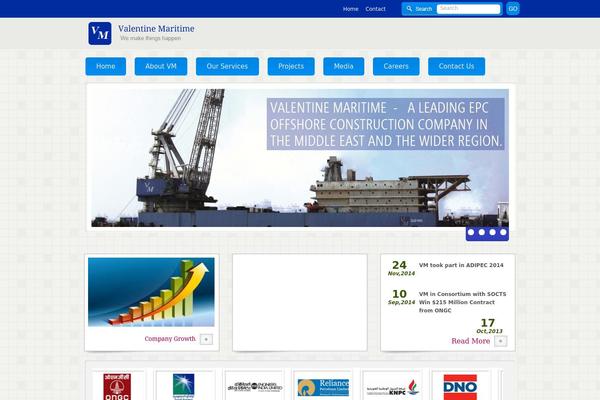The image size is (600, 400).
Task: Click the crane barge banner image
Action: (300, 158)
